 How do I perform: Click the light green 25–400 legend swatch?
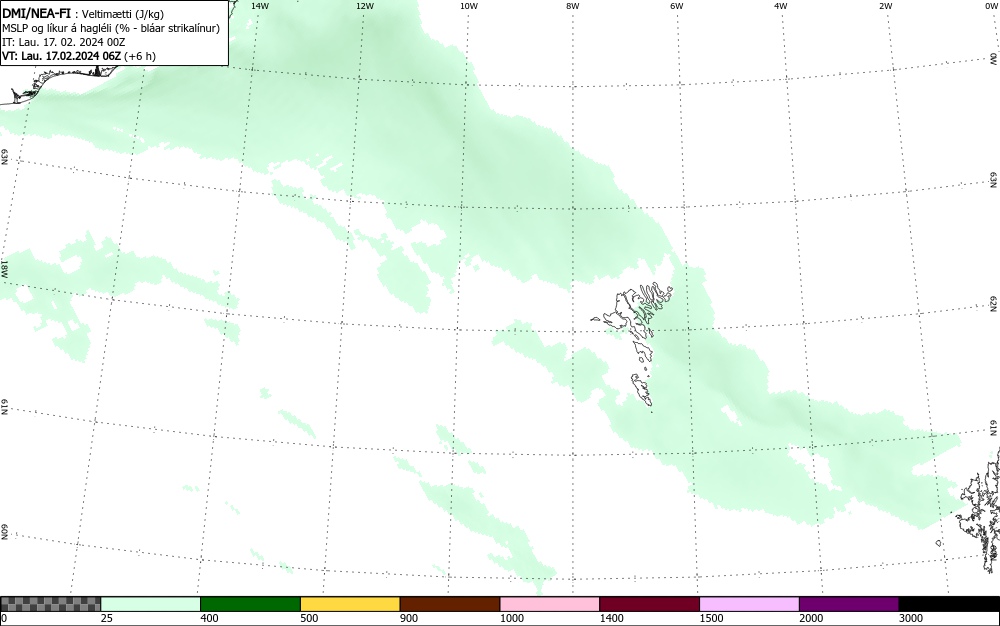pyautogui.click(x=151, y=604)
